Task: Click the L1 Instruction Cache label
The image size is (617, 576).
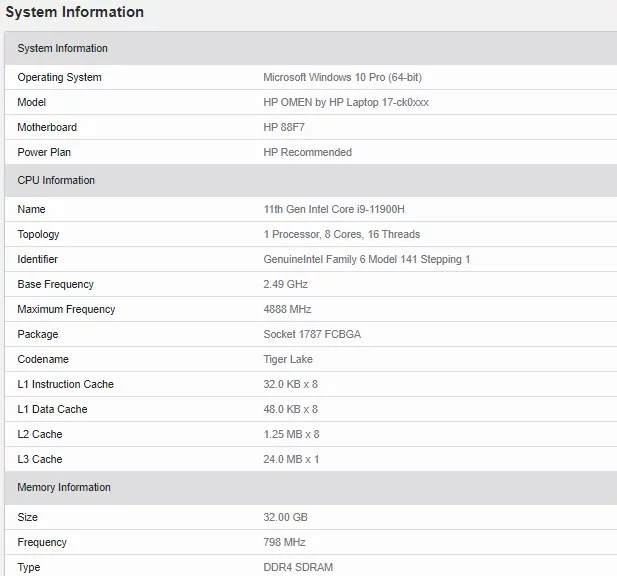Action: coord(65,384)
